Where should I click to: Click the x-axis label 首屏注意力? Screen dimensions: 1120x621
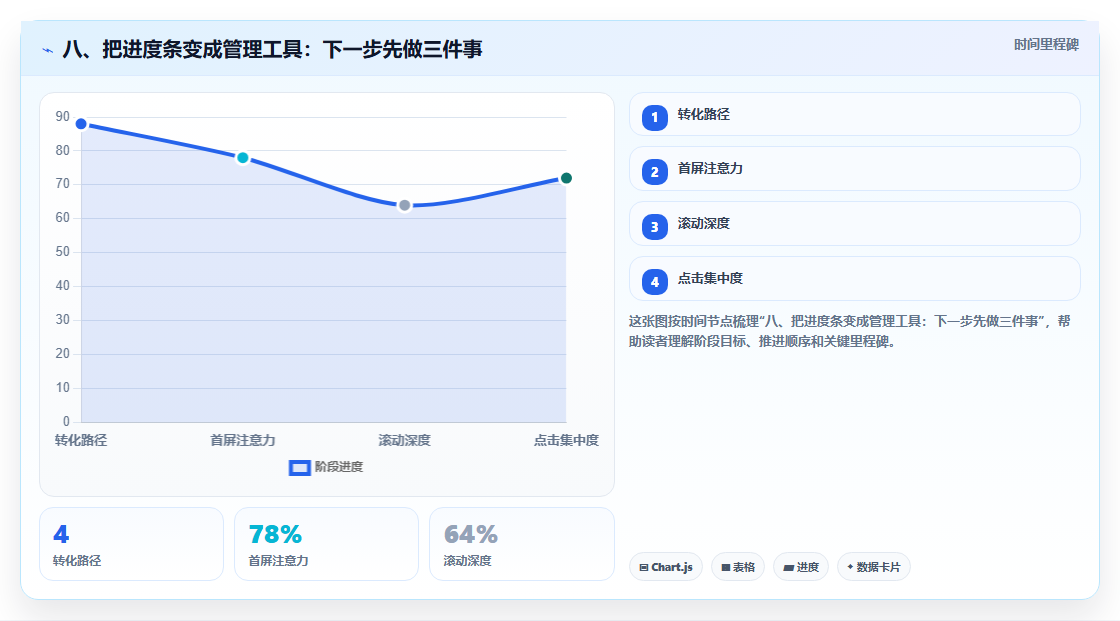point(243,440)
